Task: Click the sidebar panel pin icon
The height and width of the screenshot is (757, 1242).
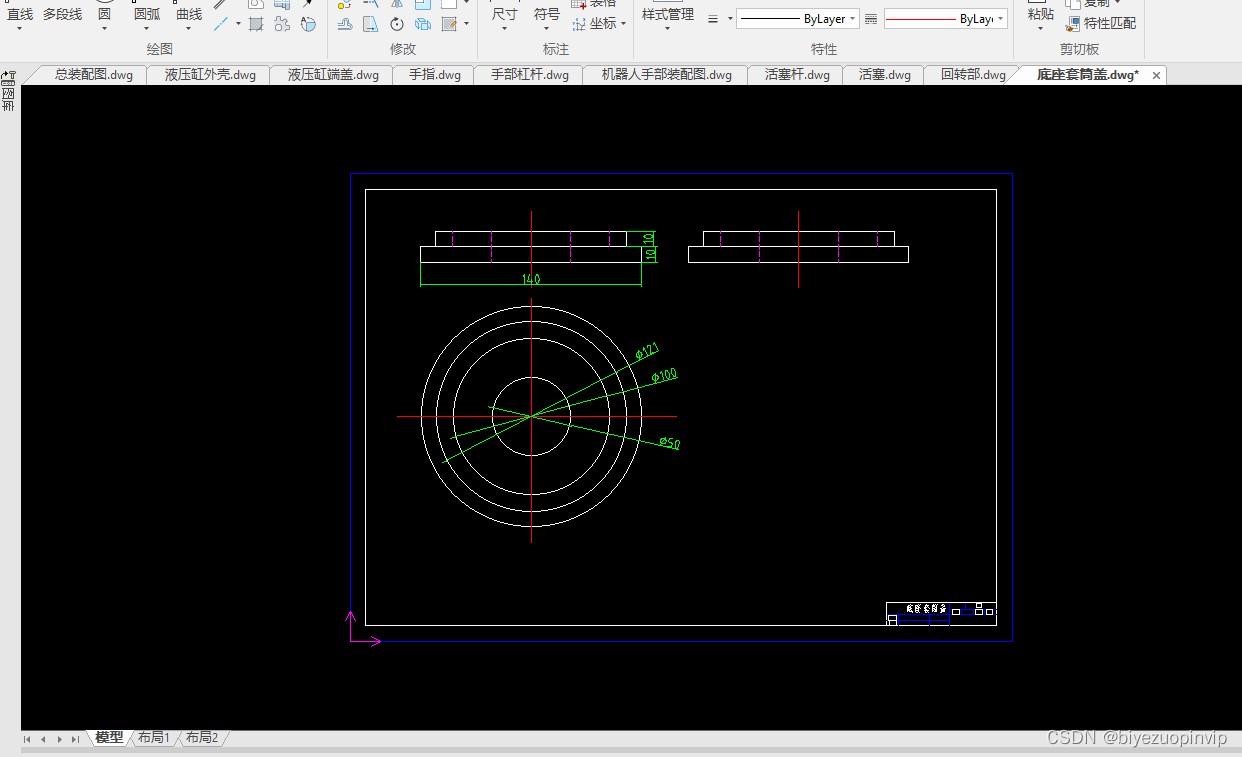Action: [9, 77]
